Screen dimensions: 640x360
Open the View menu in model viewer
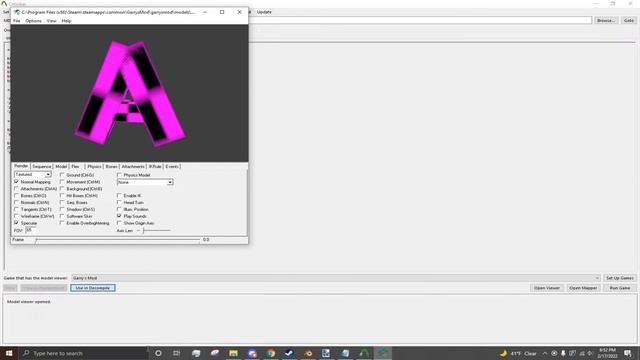51,21
